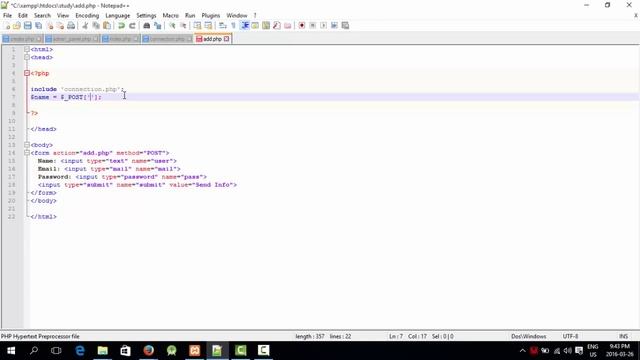This screenshot has width=640, height=360.
Task: Collapse the form fold on line 14
Action: pos(27,153)
